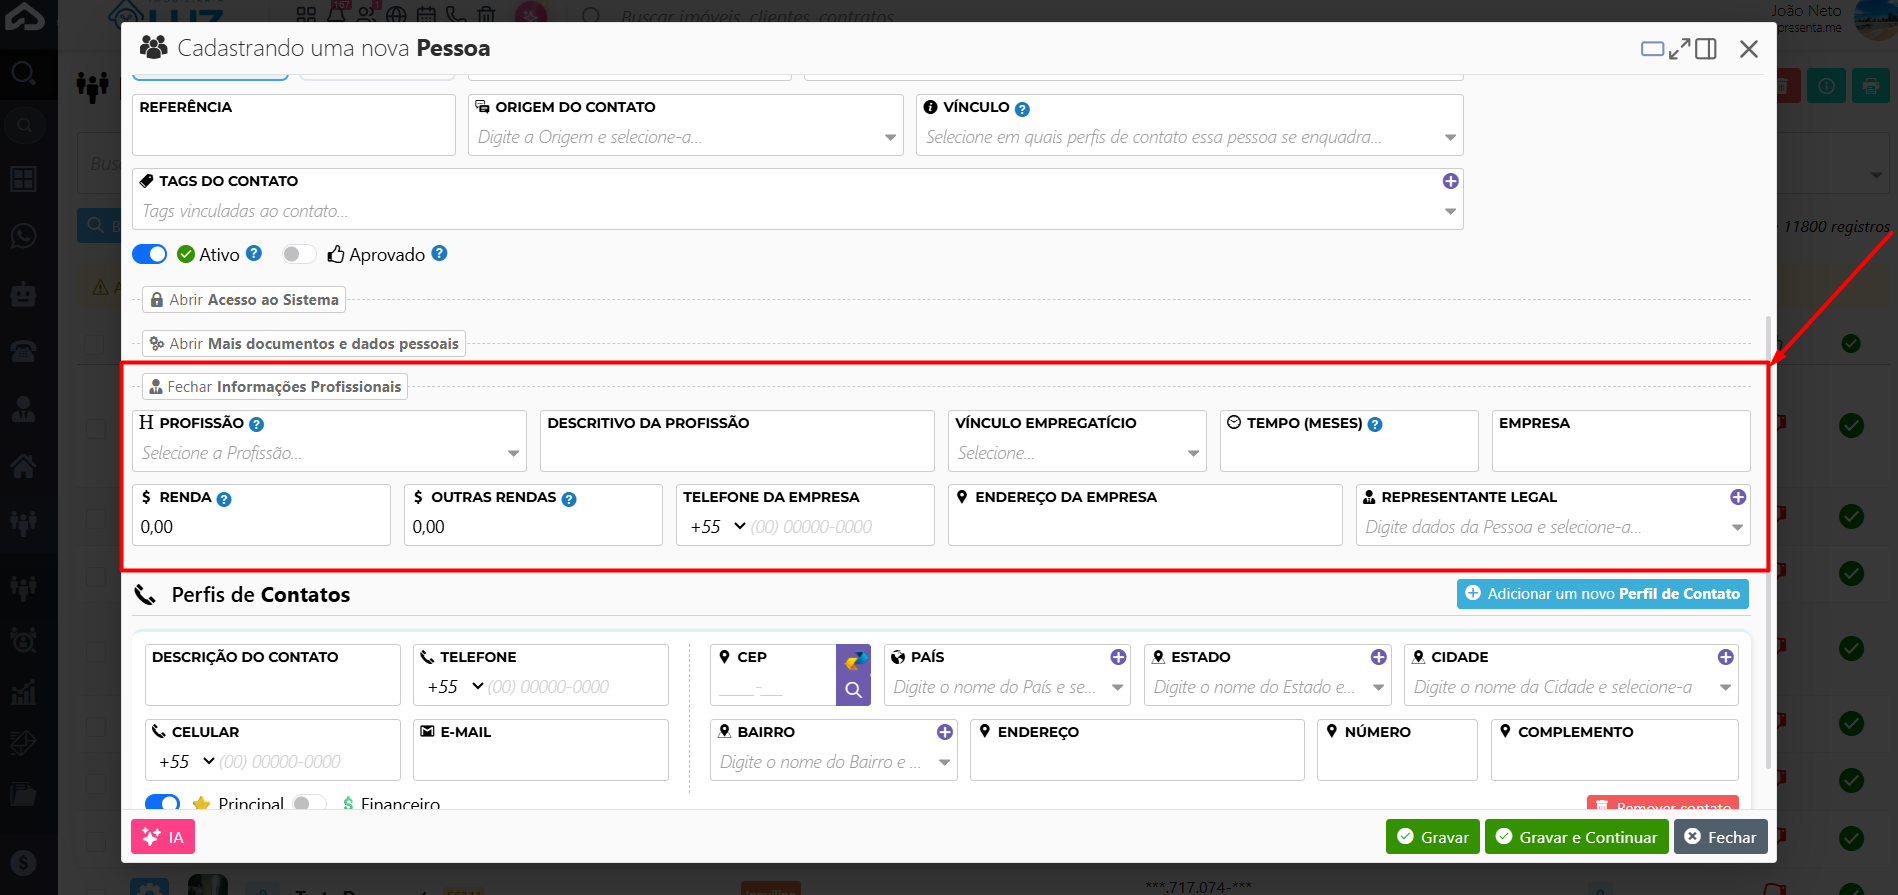The image size is (1898, 895).
Task: Open the Bairro dropdown
Action: tap(944, 763)
